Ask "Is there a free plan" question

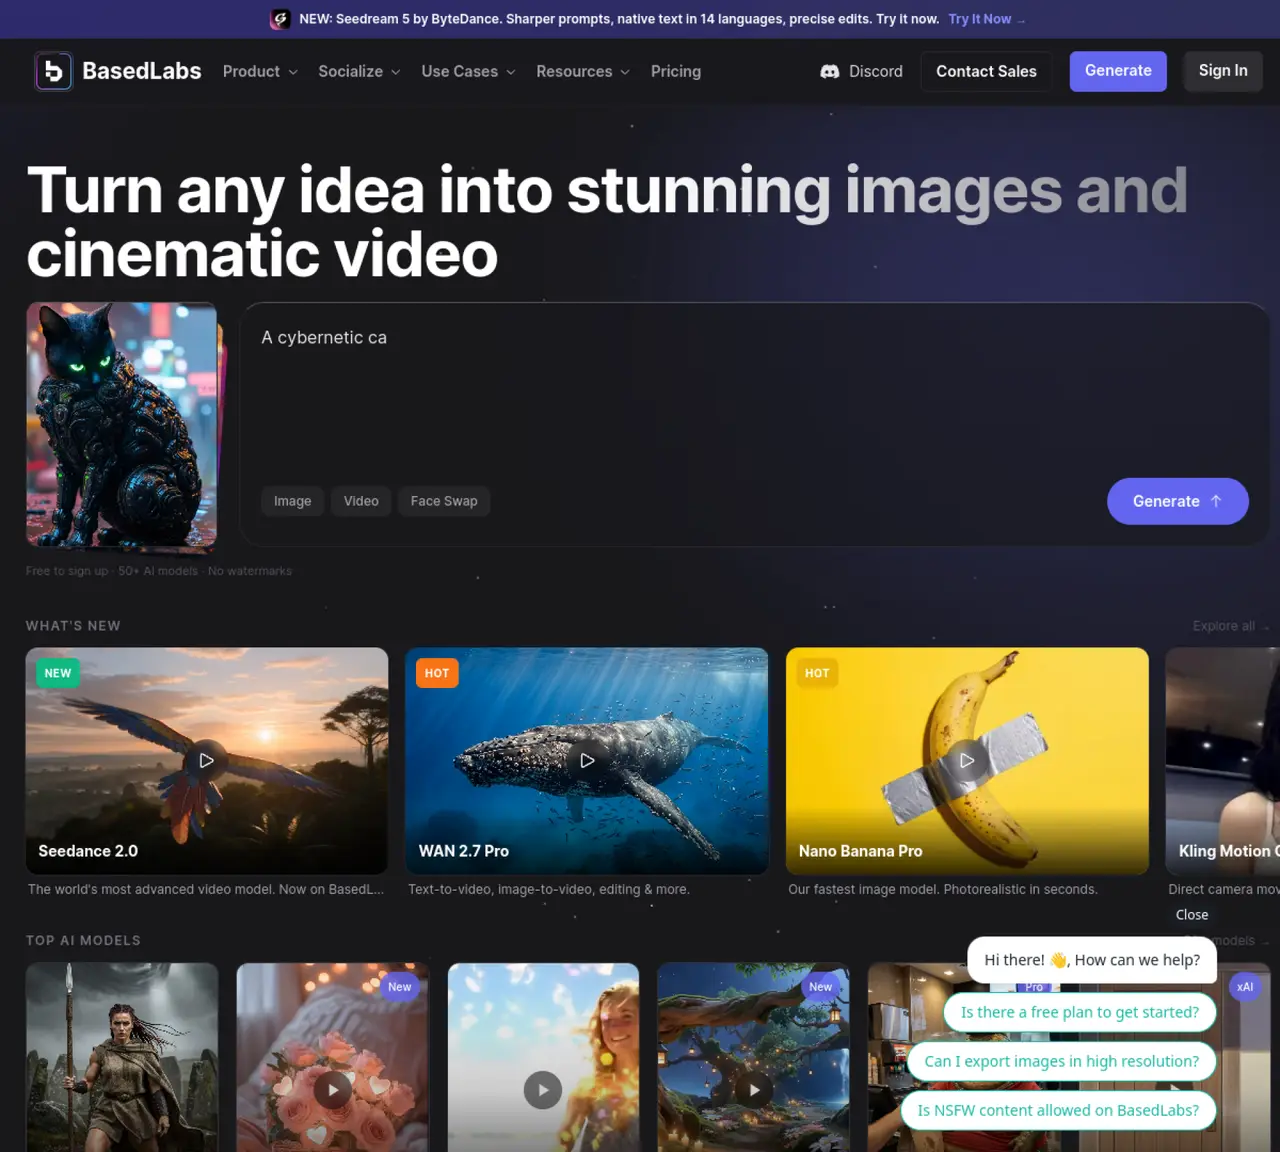coord(1080,1012)
